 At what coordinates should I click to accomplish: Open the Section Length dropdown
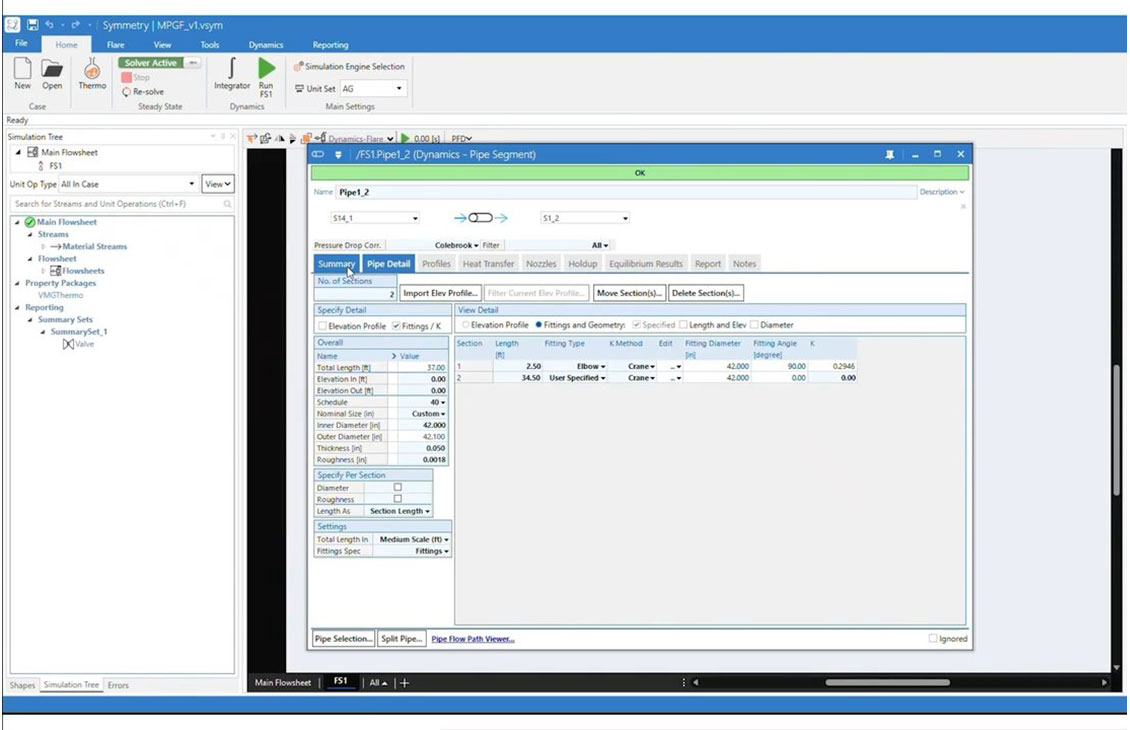399,511
